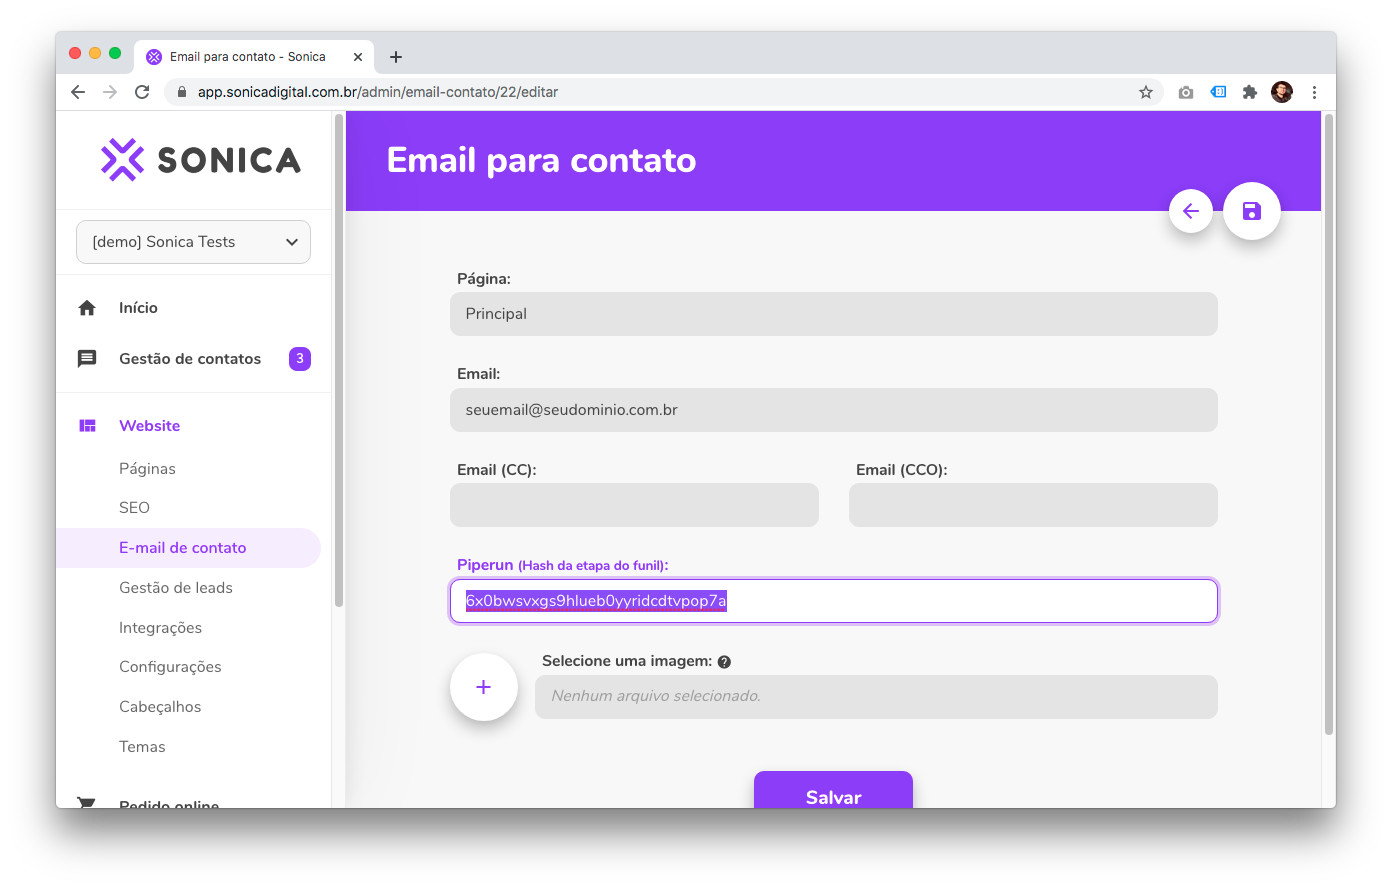Bookmark this page with the star icon
The width and height of the screenshot is (1392, 888).
coord(1146,92)
